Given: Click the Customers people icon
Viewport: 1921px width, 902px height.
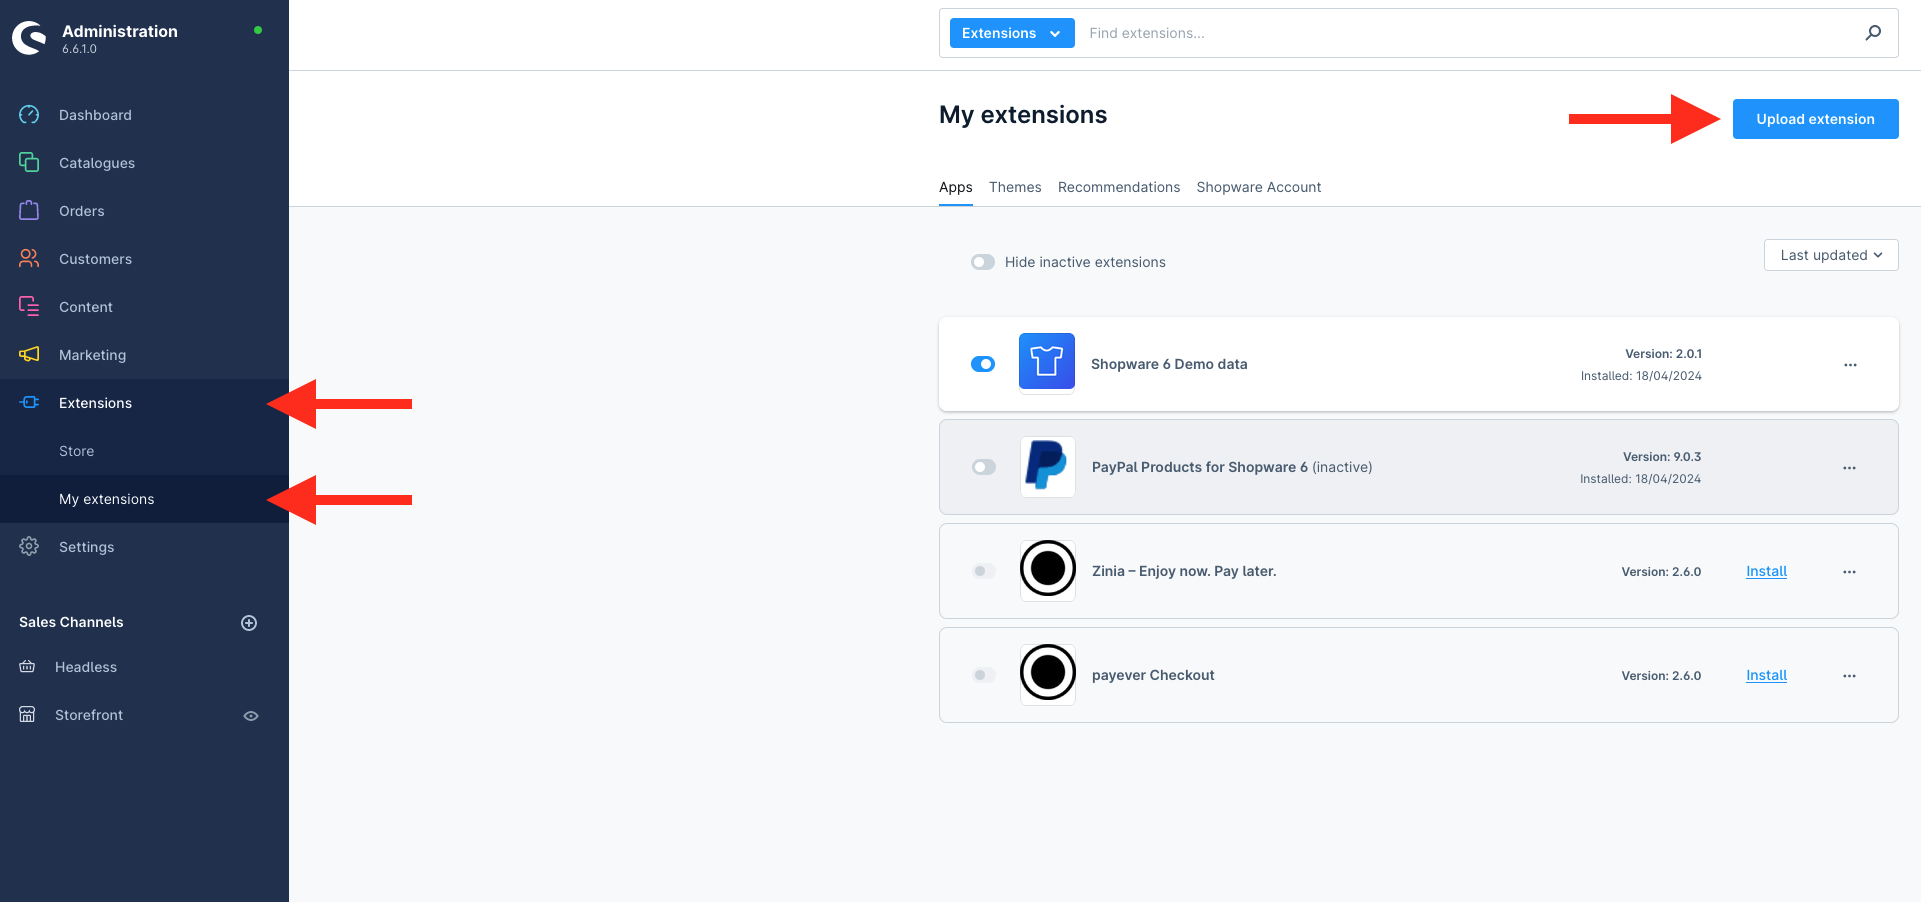Looking at the screenshot, I should 29,258.
